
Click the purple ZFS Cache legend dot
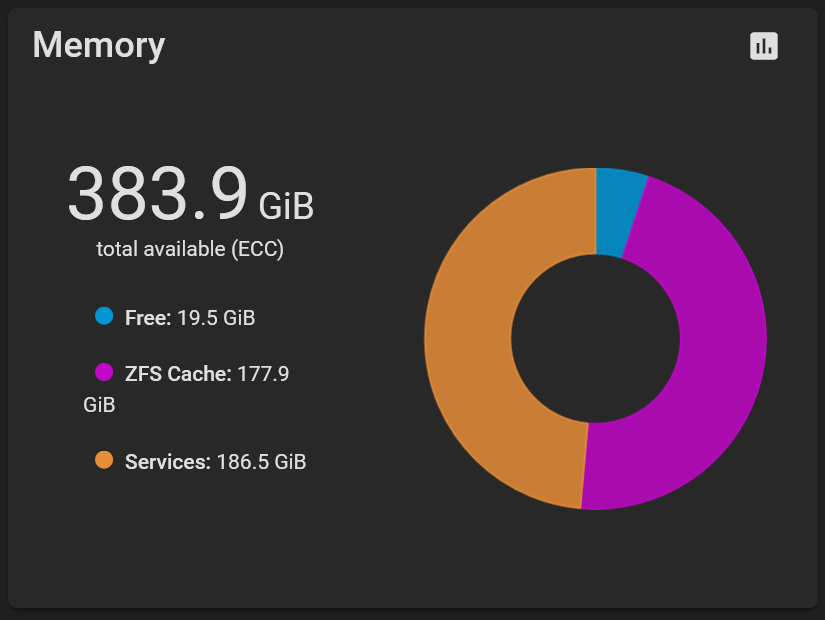click(x=104, y=372)
